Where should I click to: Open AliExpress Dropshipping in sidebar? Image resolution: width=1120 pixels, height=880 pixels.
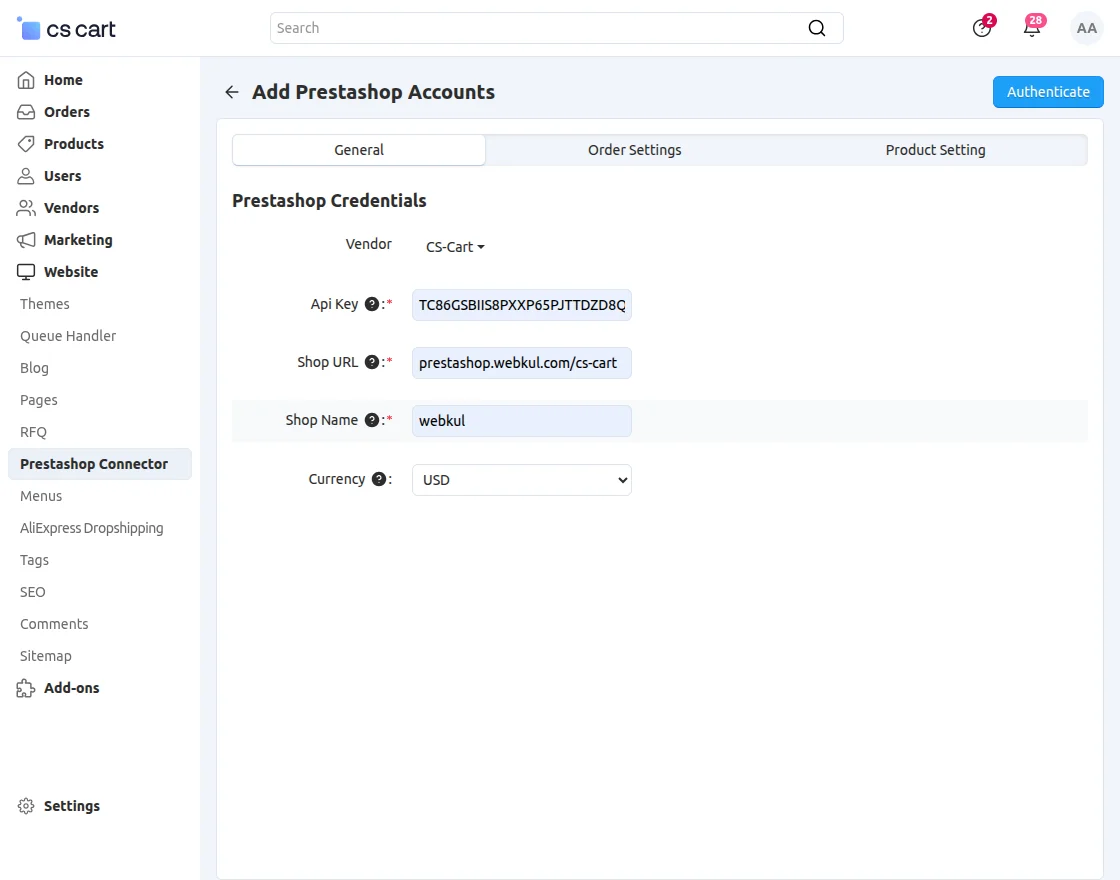(x=91, y=528)
